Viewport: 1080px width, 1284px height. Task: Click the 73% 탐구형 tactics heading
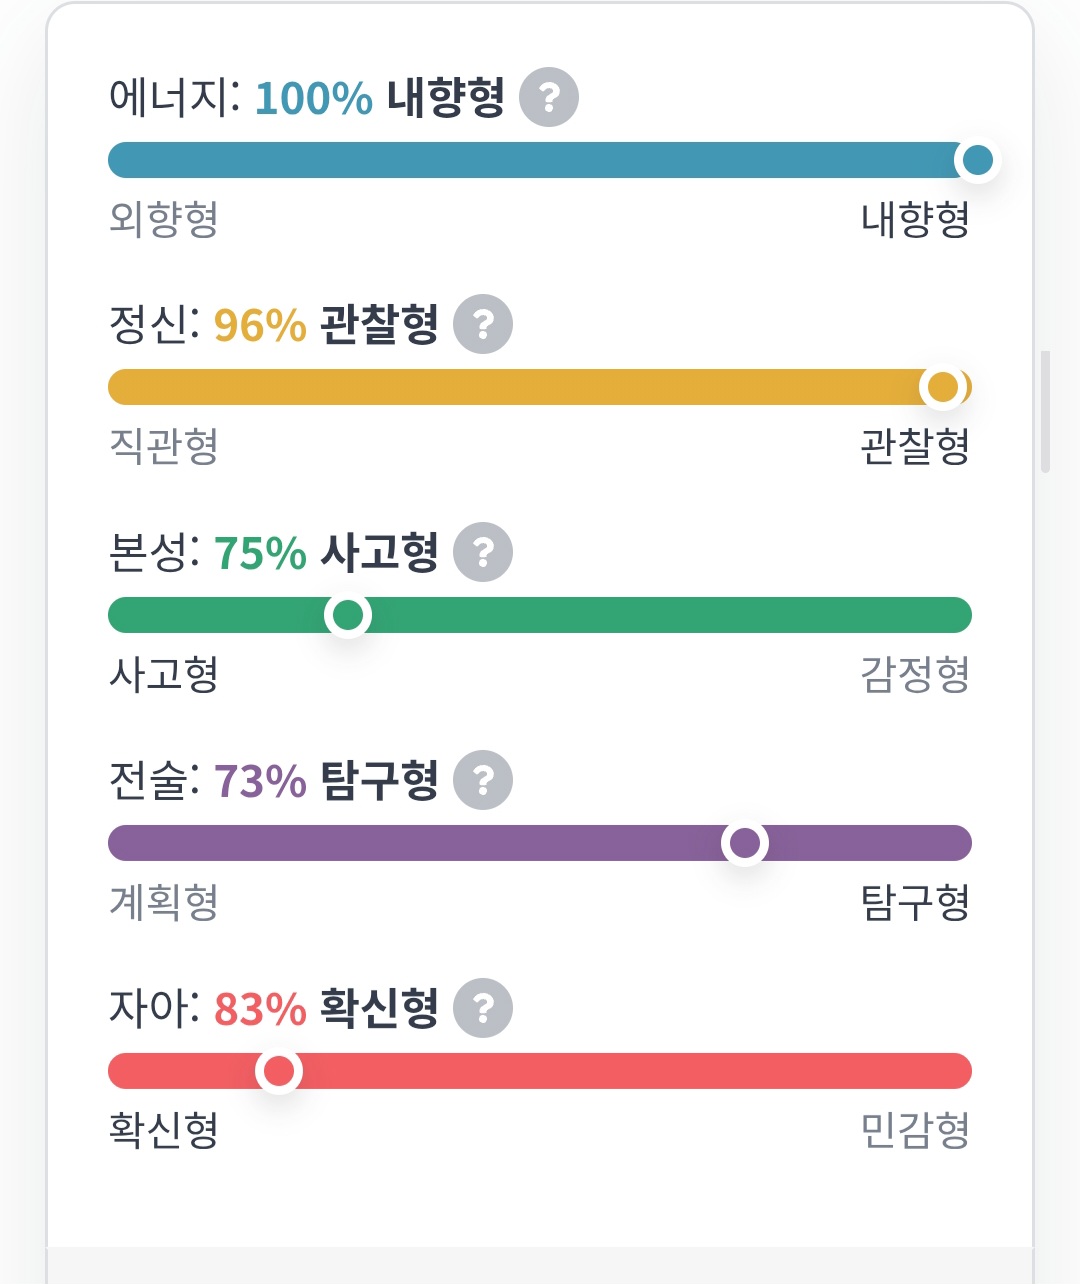[326, 781]
